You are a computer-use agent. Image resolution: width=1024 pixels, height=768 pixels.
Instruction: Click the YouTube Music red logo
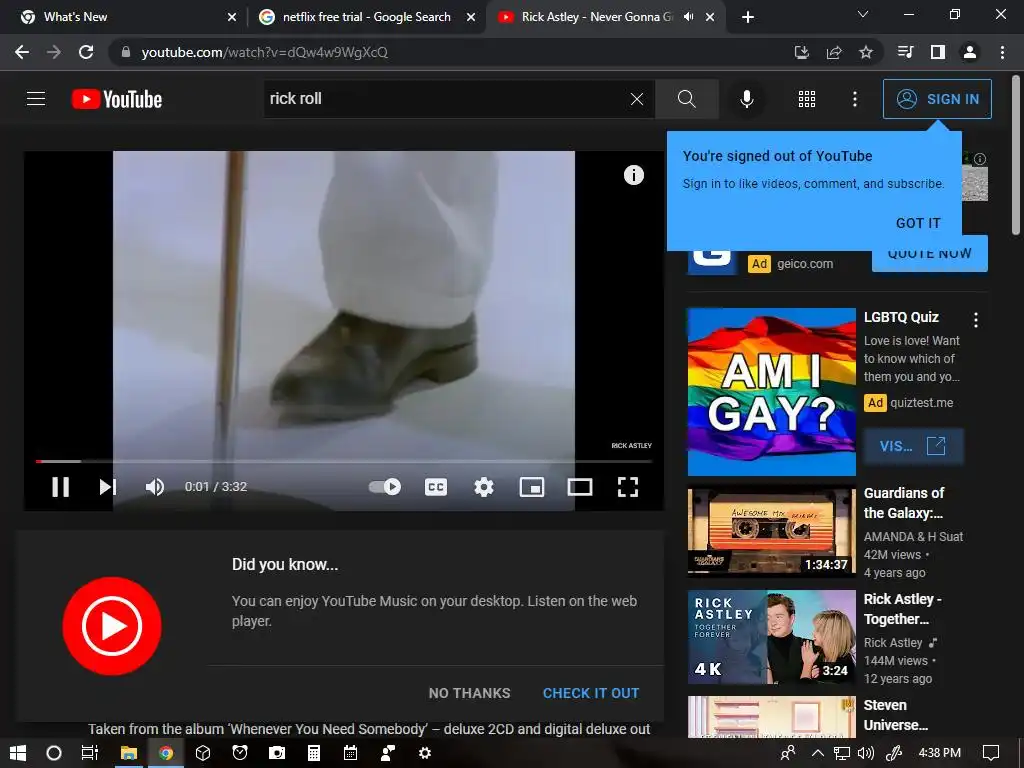click(x=112, y=626)
